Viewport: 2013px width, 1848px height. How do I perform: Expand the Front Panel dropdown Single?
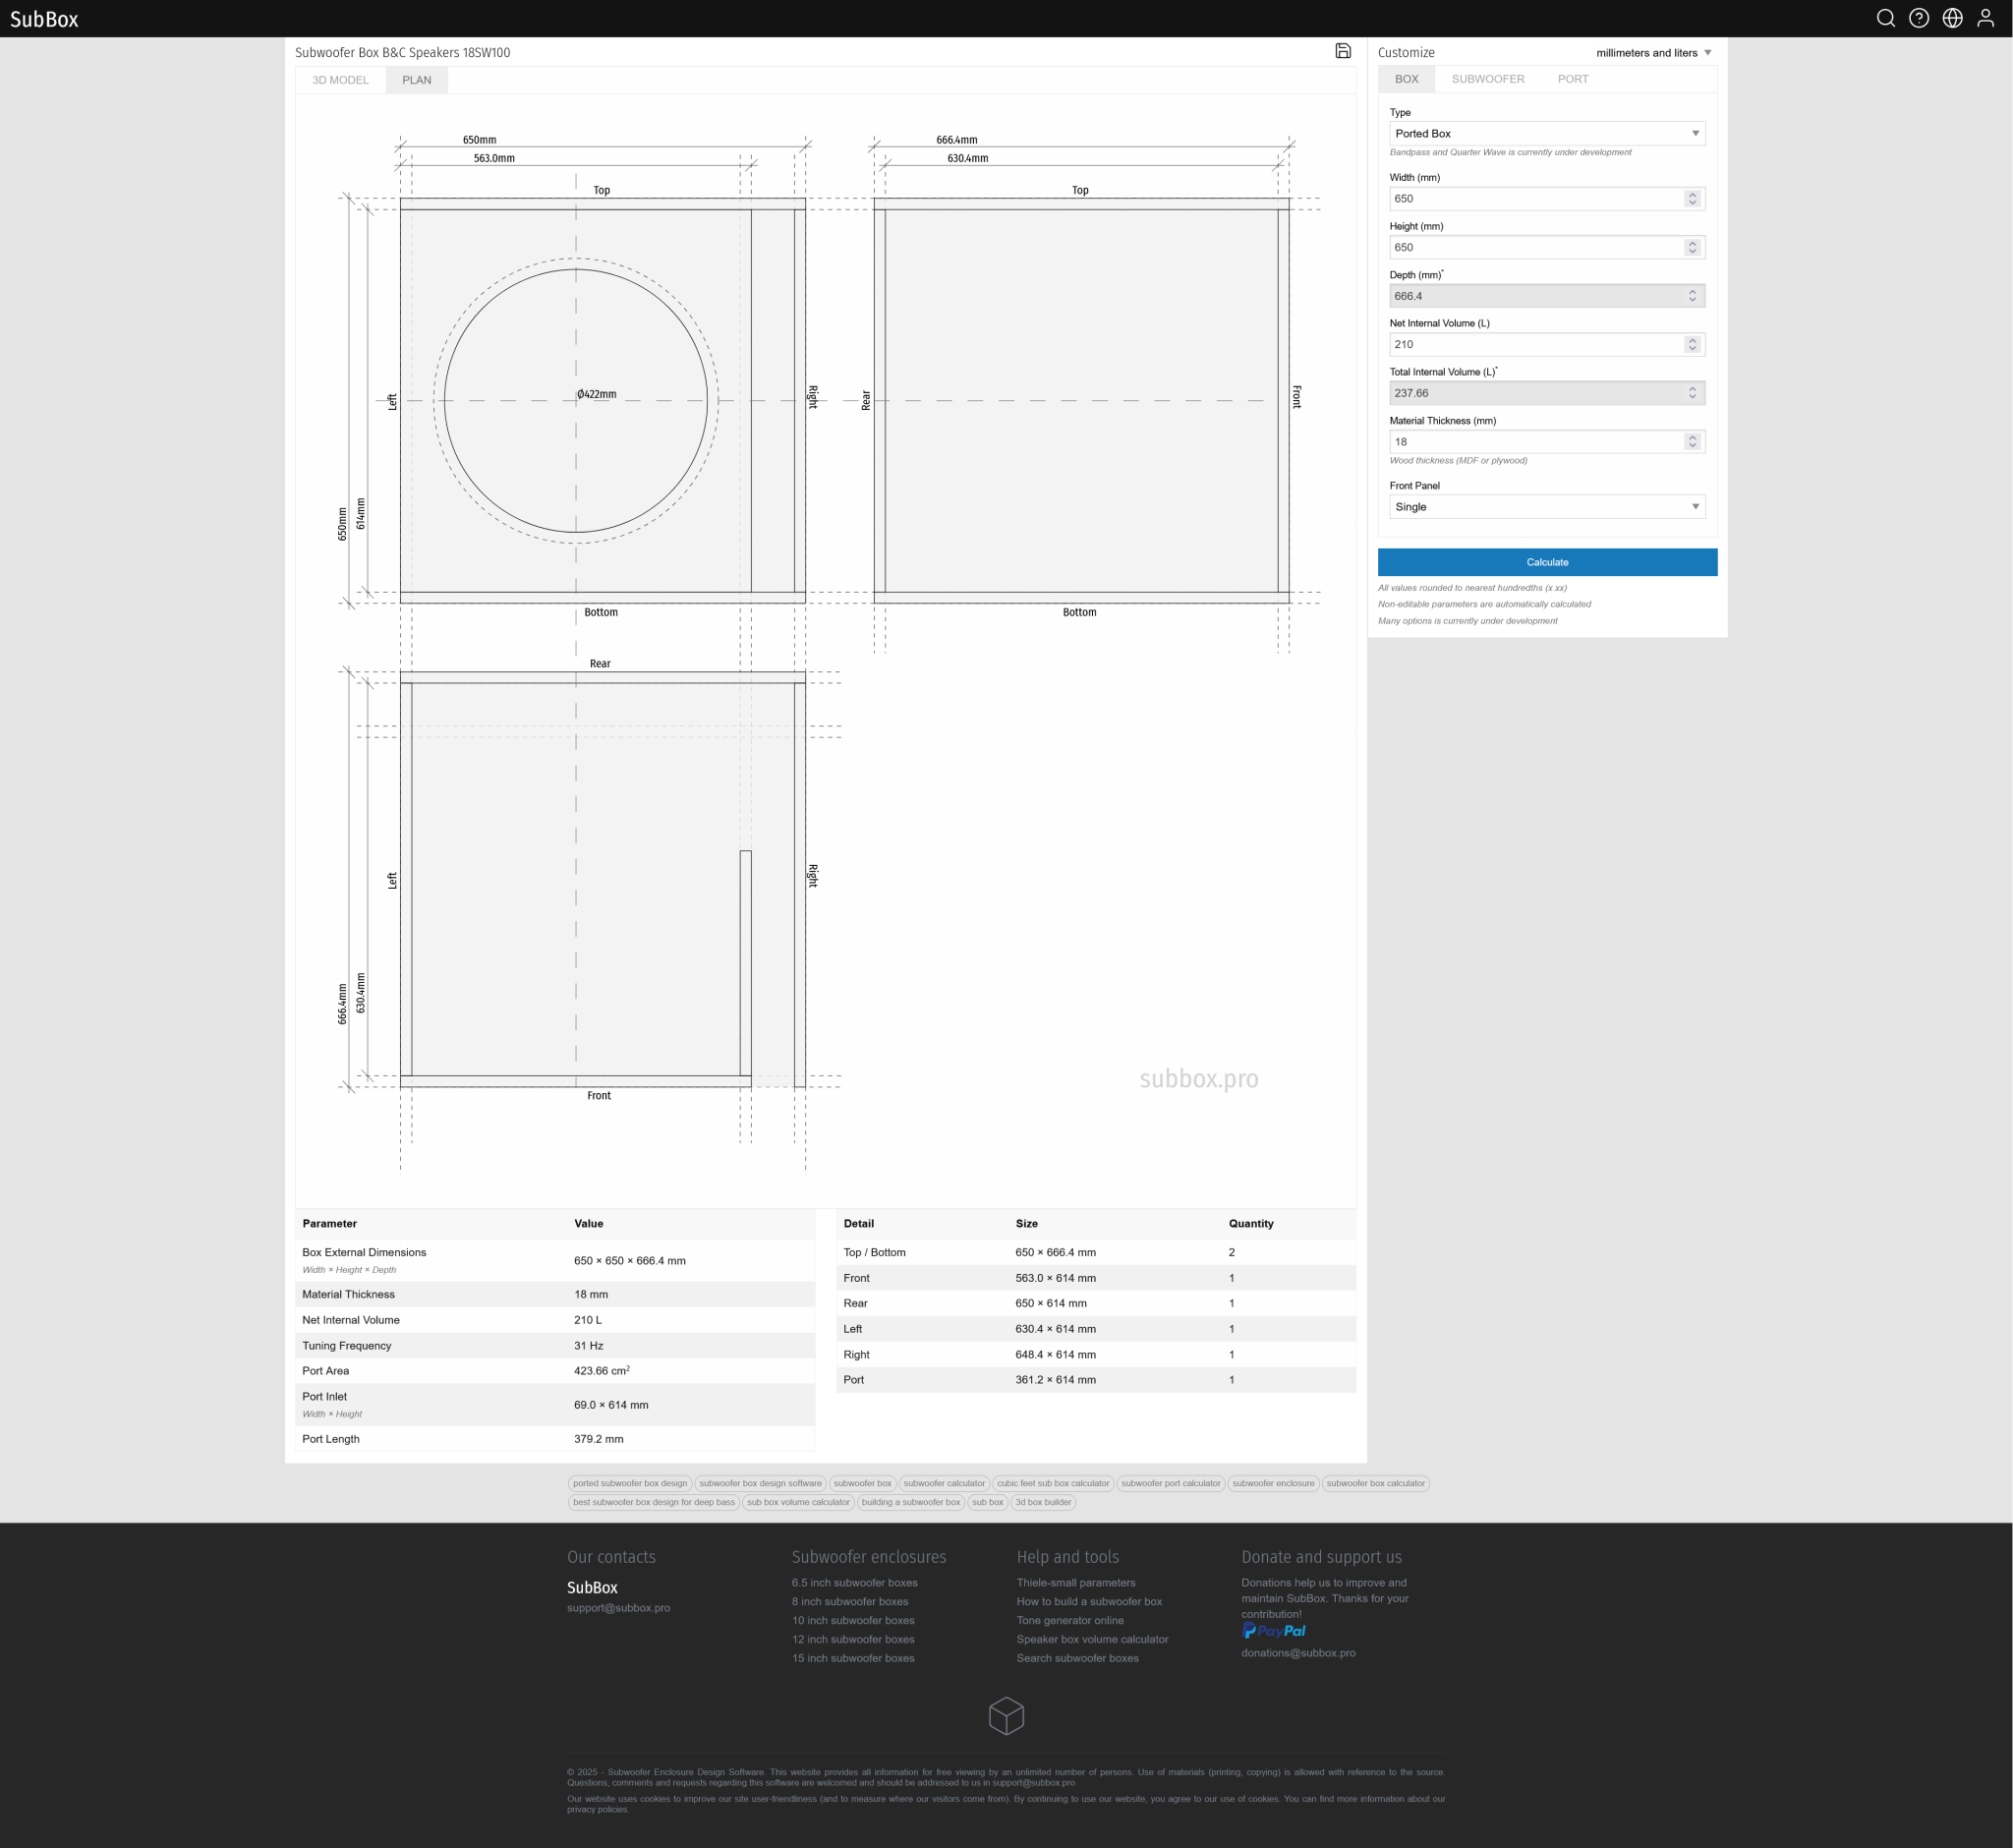[x=1546, y=507]
